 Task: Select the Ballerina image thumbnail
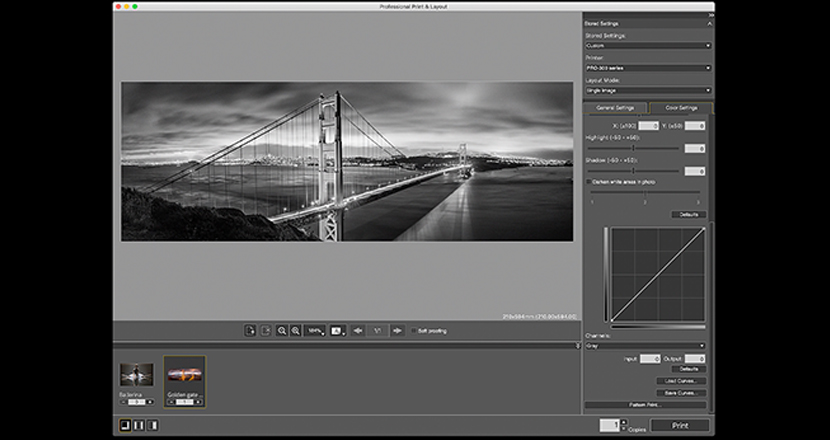[136, 375]
